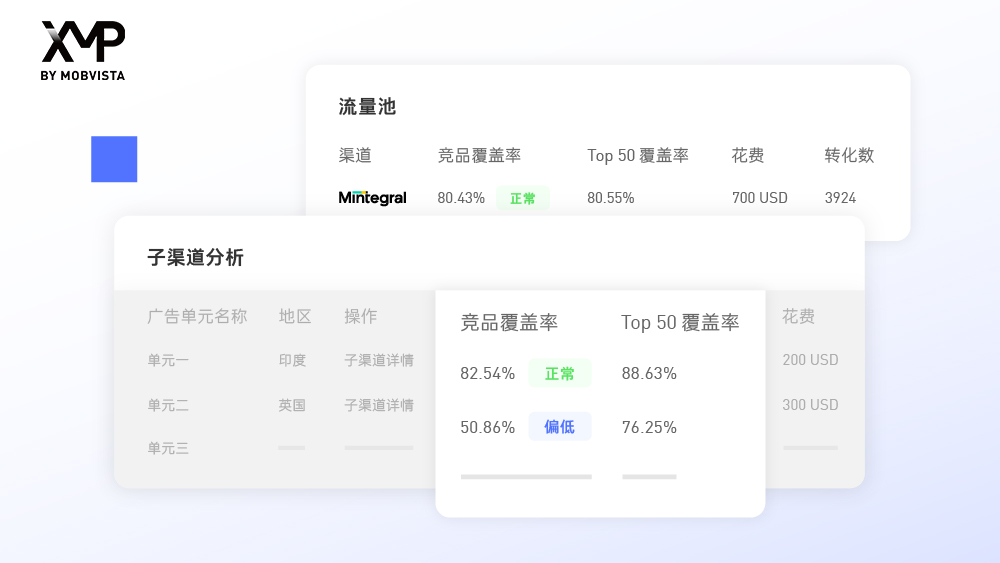Screen dimensions: 1000x563
Task: Open 子渠道详情 for 单元一
Action: (379, 360)
